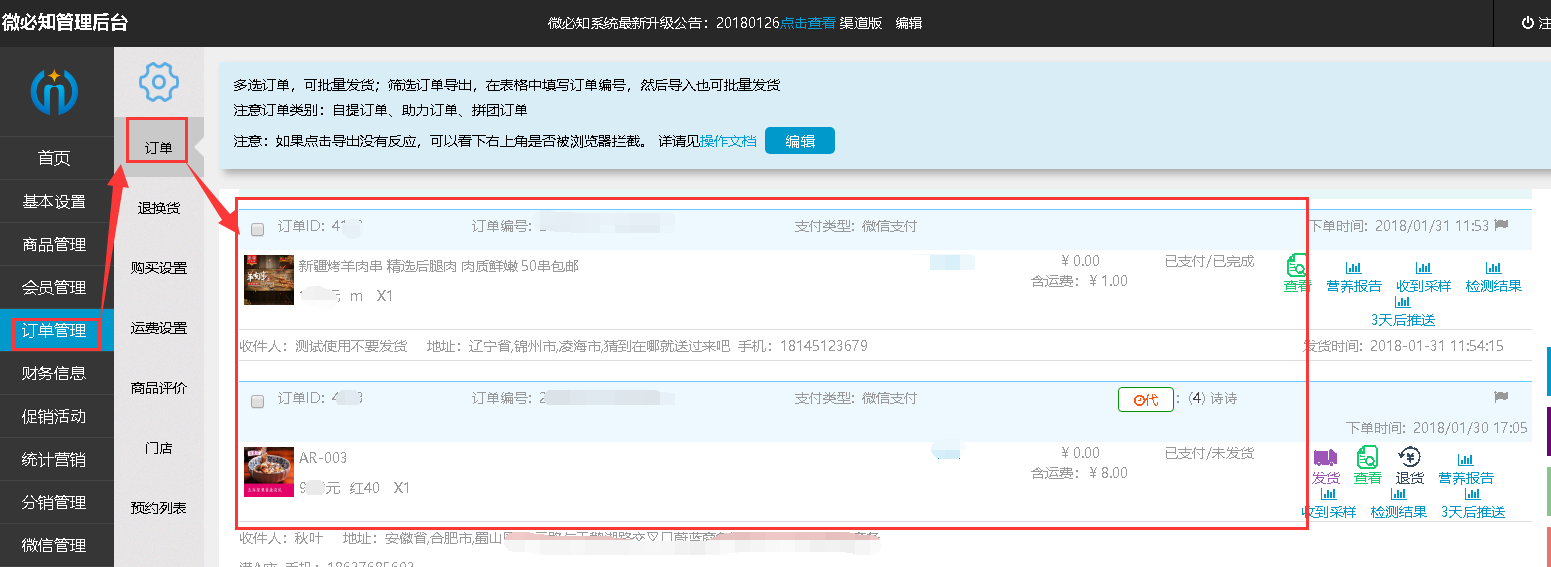Viewport: 1551px width, 567px height.
Task: Select the checkbox for the lamb skewer order
Action: point(257,230)
